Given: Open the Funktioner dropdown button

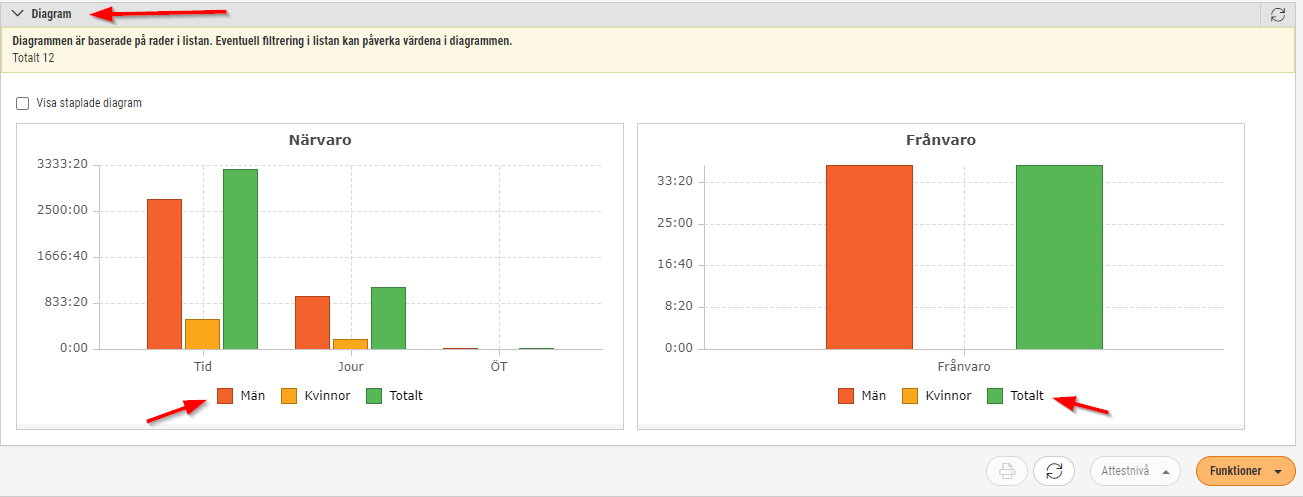Looking at the screenshot, I should click(x=1245, y=471).
